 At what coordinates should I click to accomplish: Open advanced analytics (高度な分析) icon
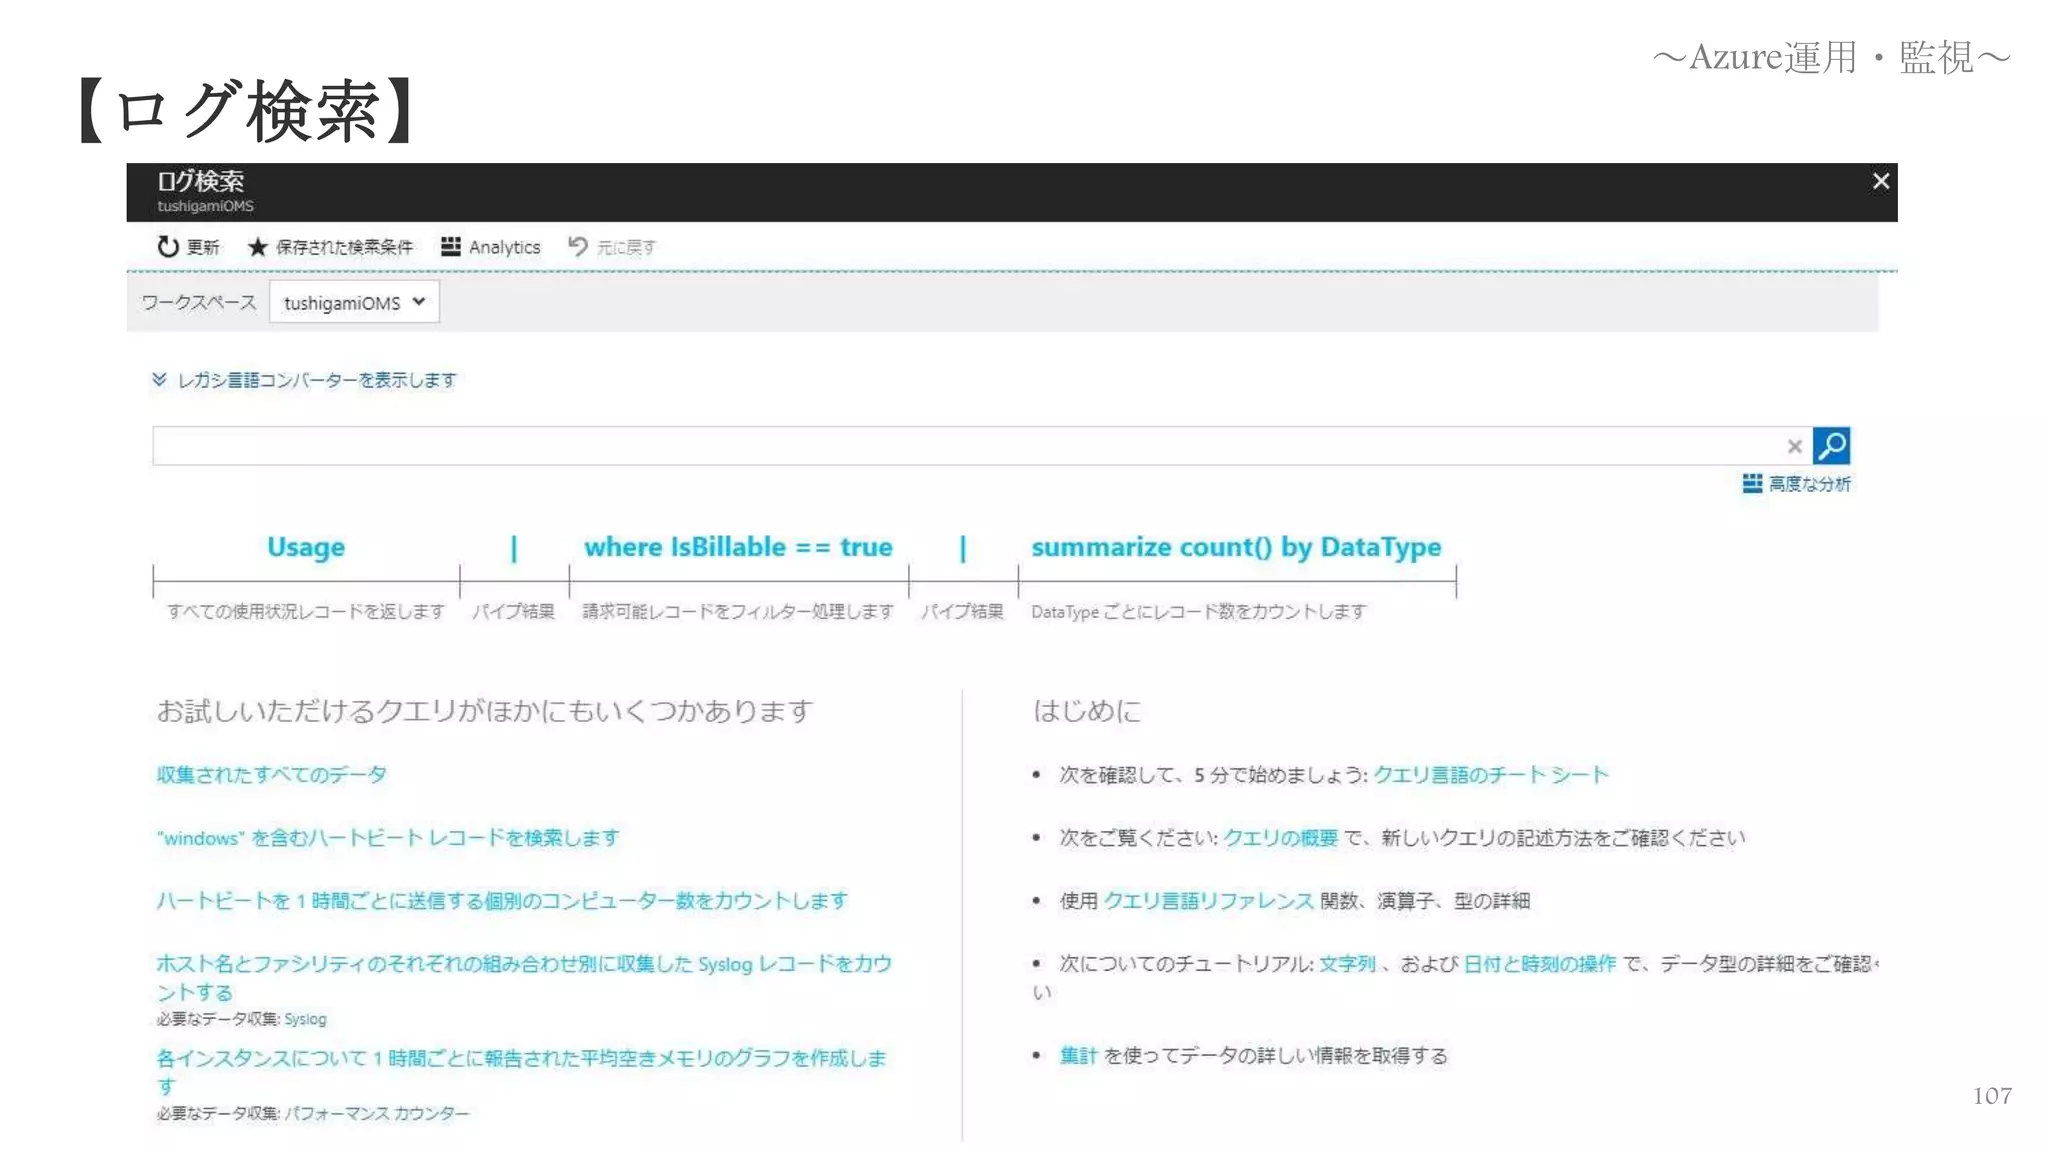click(x=1752, y=484)
